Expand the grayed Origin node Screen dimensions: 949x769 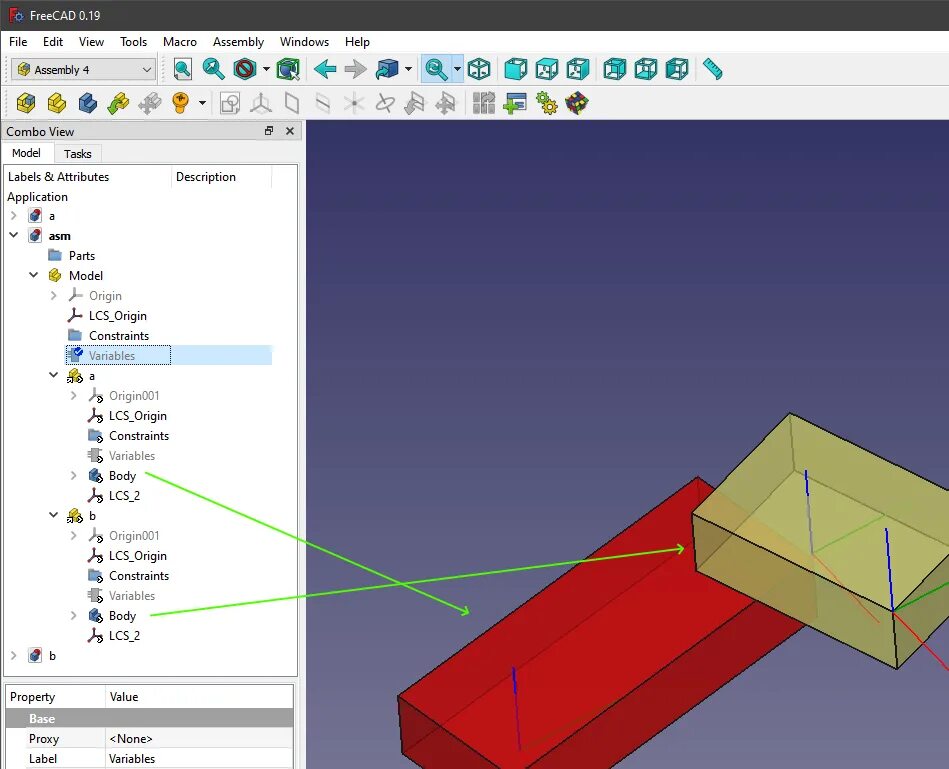[53, 295]
